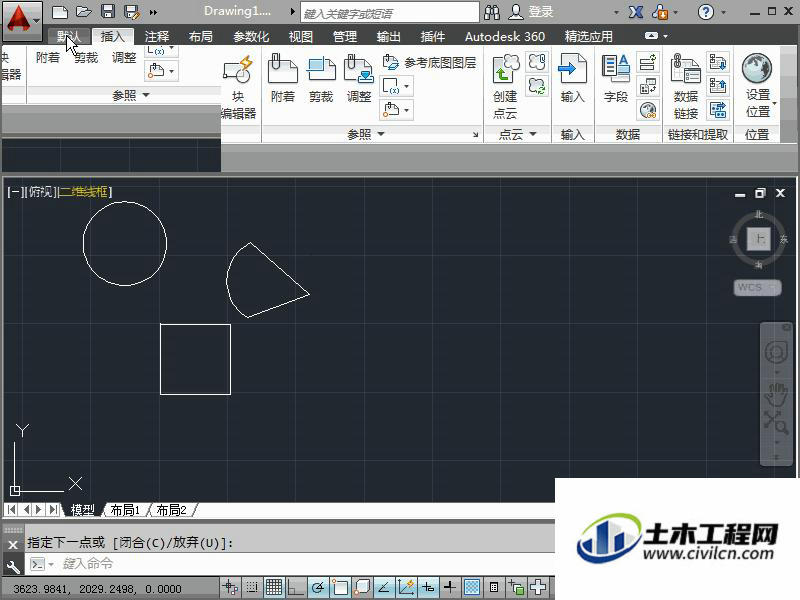The height and width of the screenshot is (600, 800).
Task: Click the update fields icon
Action: point(648,62)
